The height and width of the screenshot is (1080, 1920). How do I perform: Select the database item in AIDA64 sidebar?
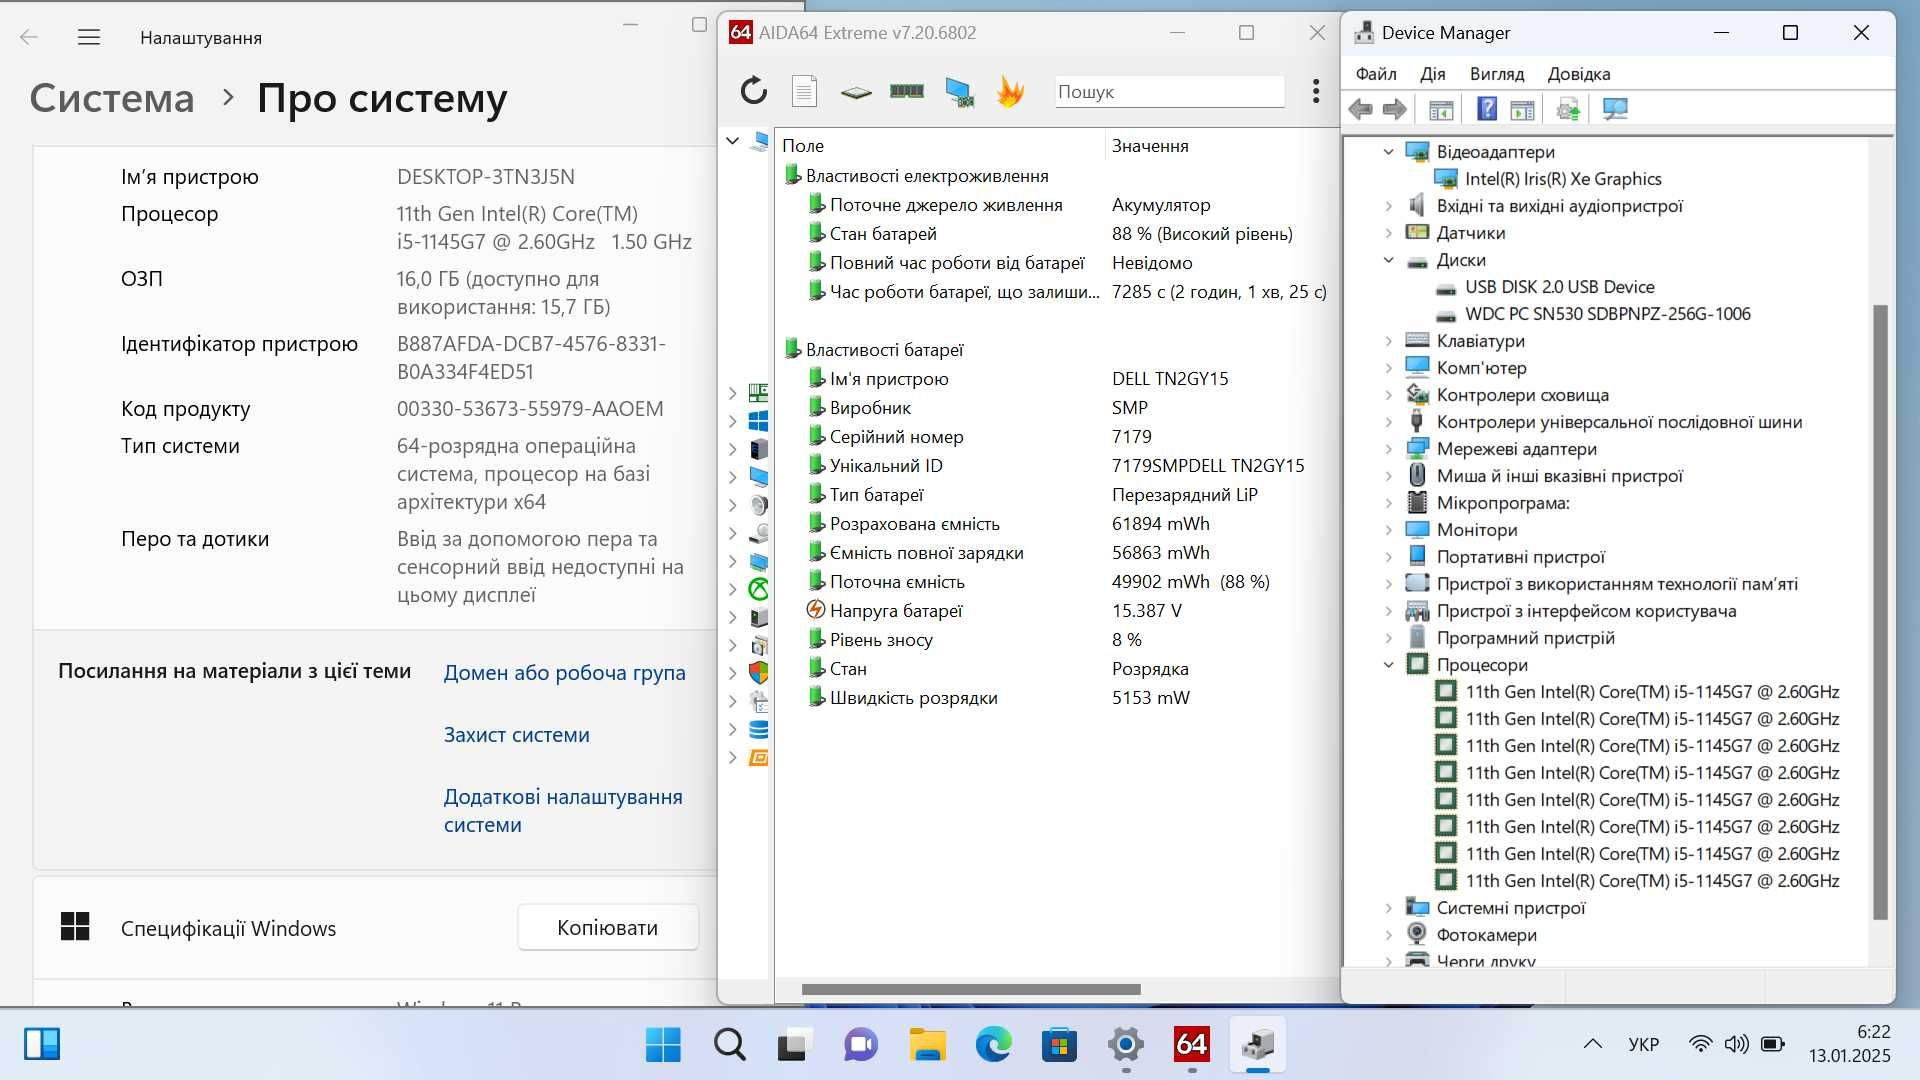click(x=759, y=729)
